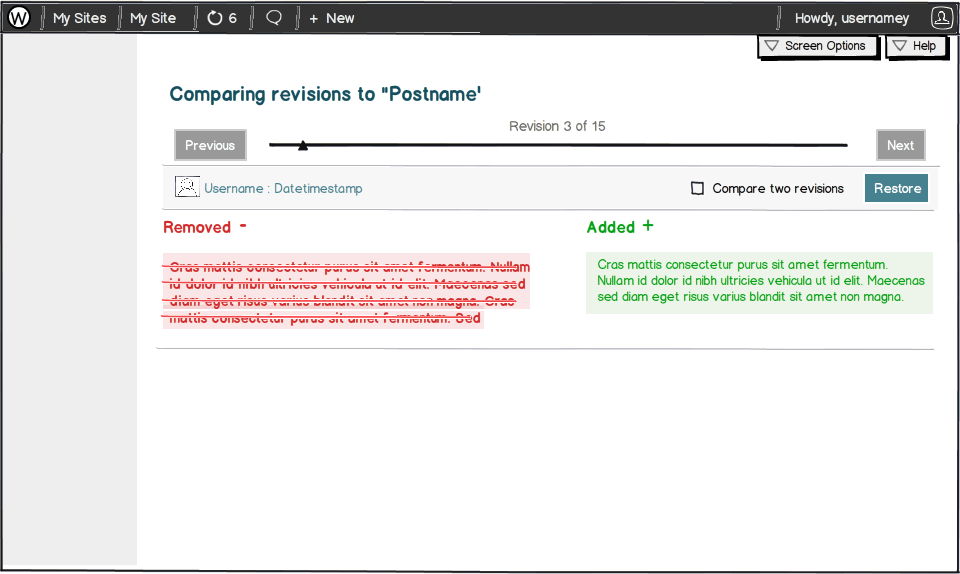
Task: Click the Restore button
Action: (897, 188)
